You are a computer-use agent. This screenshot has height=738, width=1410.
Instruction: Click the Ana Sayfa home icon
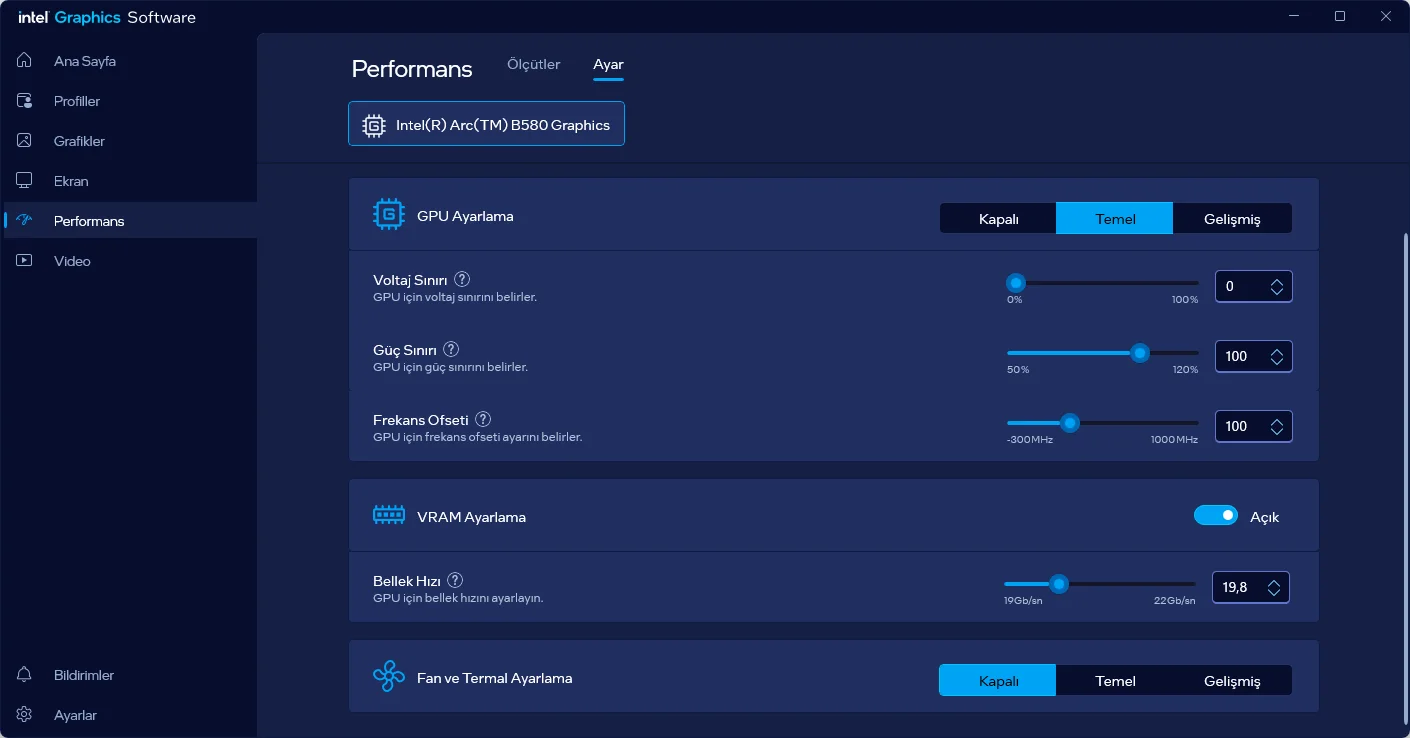(x=25, y=61)
